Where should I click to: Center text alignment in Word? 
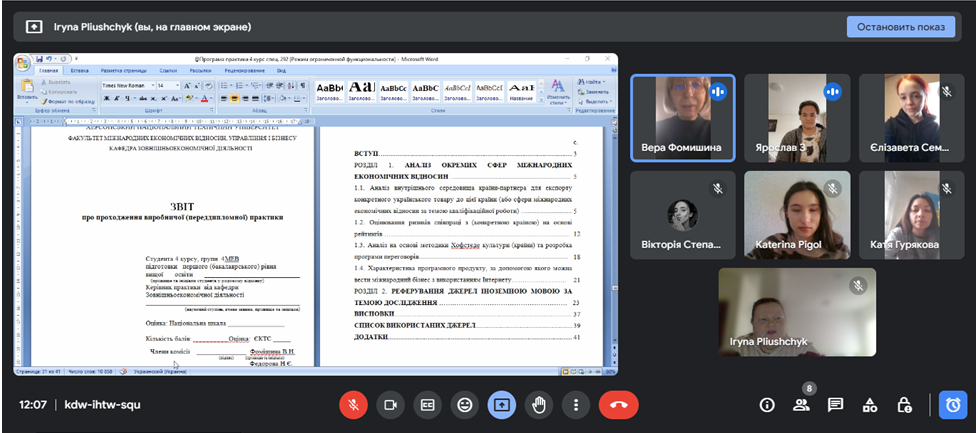coord(235,99)
